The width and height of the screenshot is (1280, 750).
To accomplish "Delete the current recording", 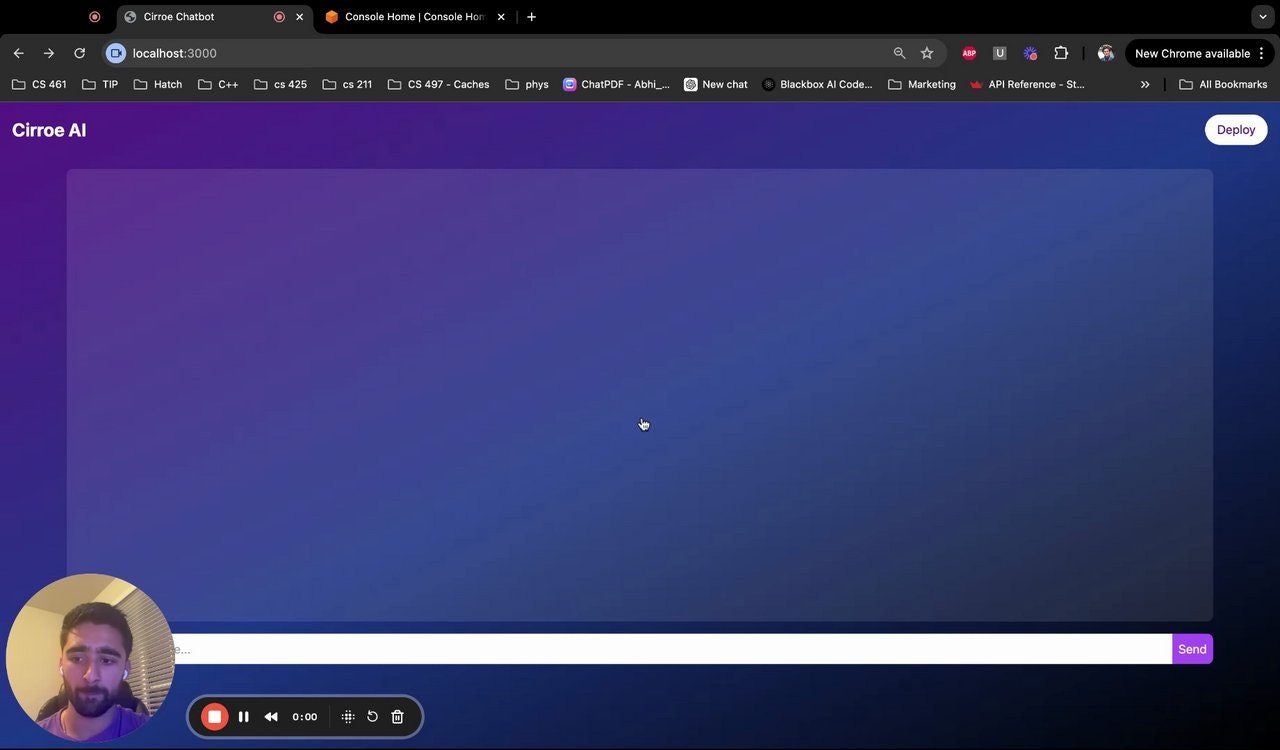I will (x=397, y=716).
